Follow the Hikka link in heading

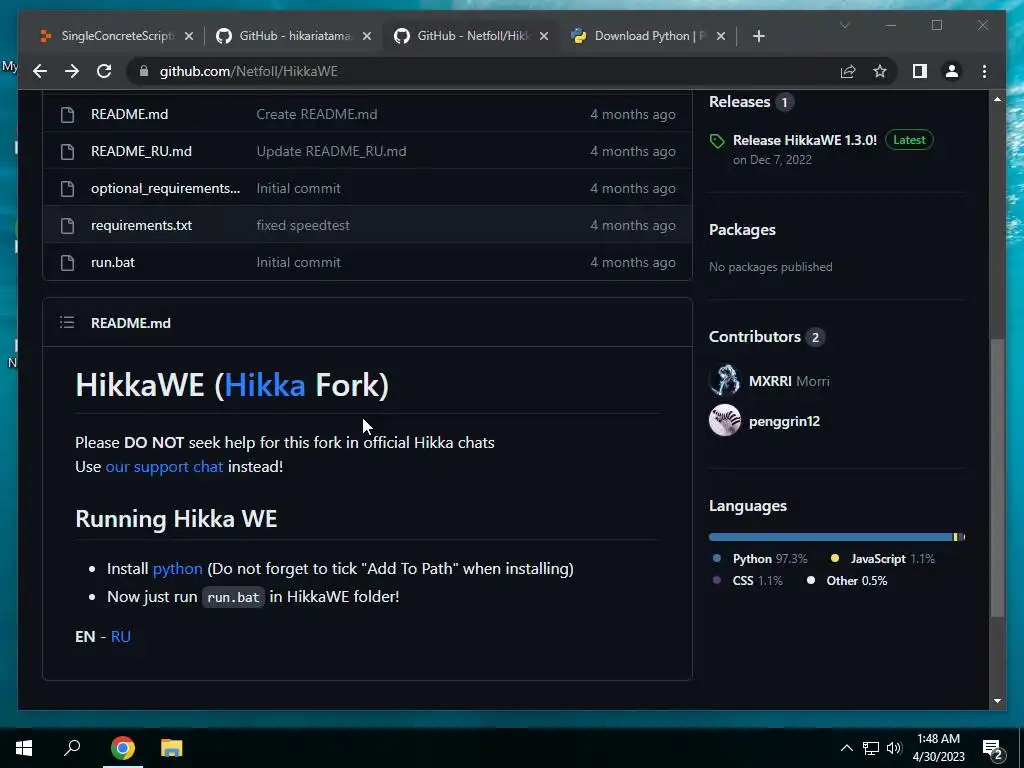(264, 385)
